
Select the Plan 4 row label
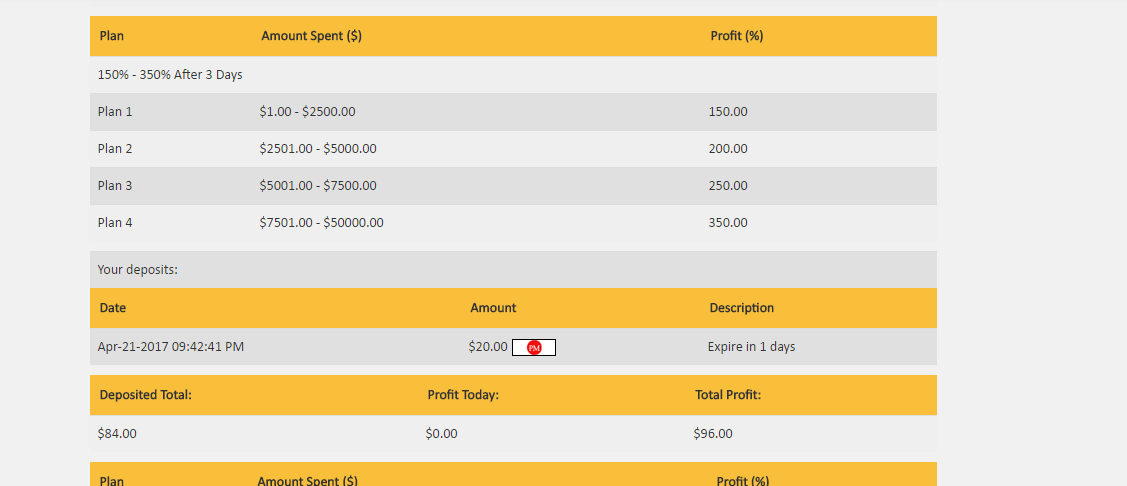tap(115, 223)
